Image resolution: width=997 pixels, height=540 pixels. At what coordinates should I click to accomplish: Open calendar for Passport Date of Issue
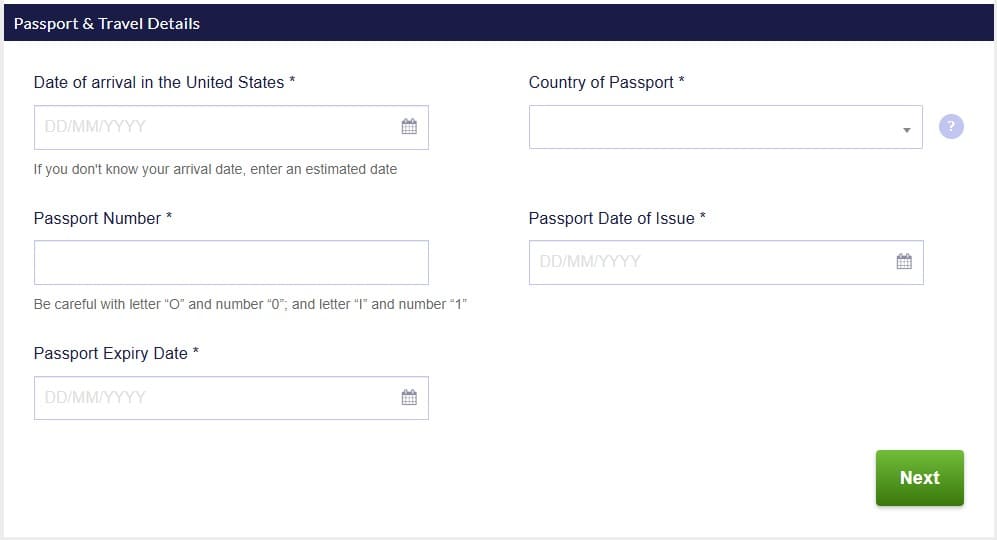pos(904,262)
